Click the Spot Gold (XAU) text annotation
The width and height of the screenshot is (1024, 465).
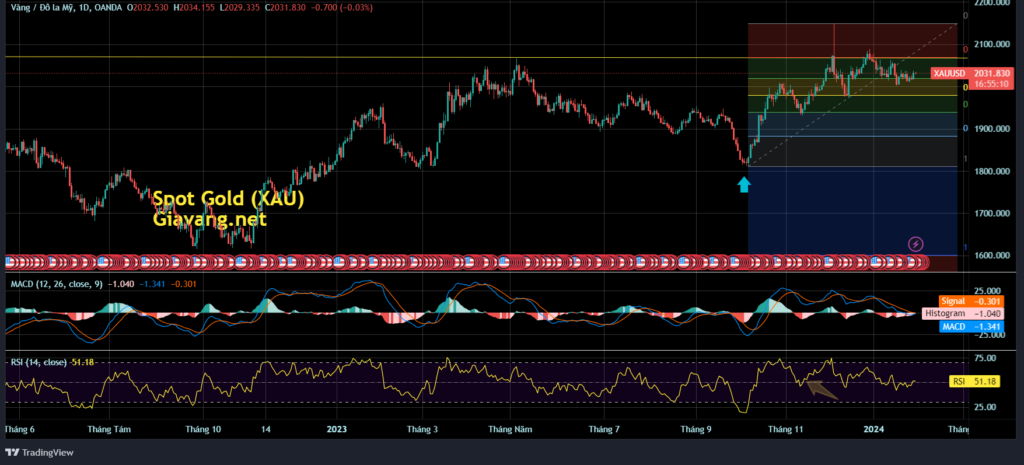coord(227,199)
